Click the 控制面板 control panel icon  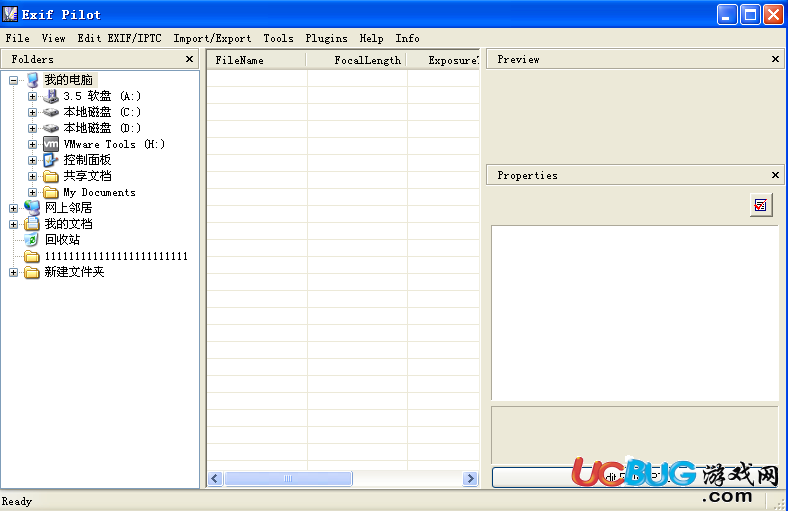[51, 160]
